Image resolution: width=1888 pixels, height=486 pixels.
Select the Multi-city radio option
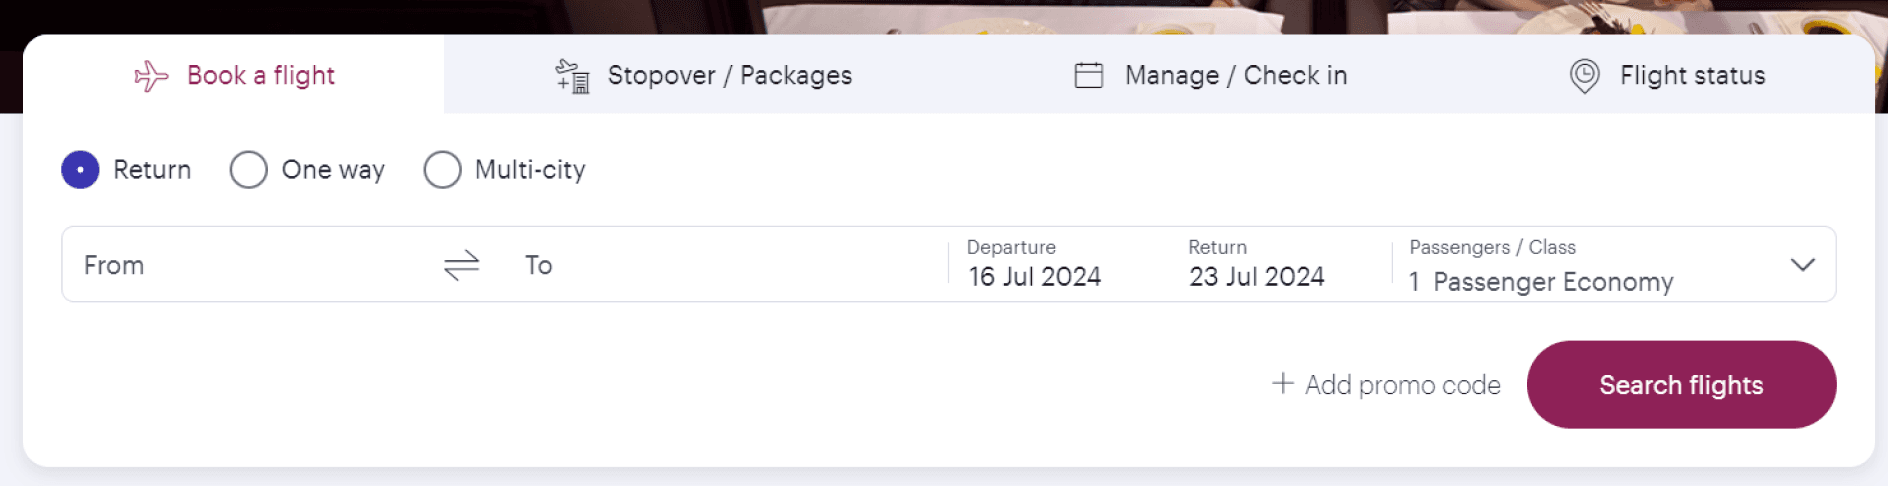click(x=442, y=170)
